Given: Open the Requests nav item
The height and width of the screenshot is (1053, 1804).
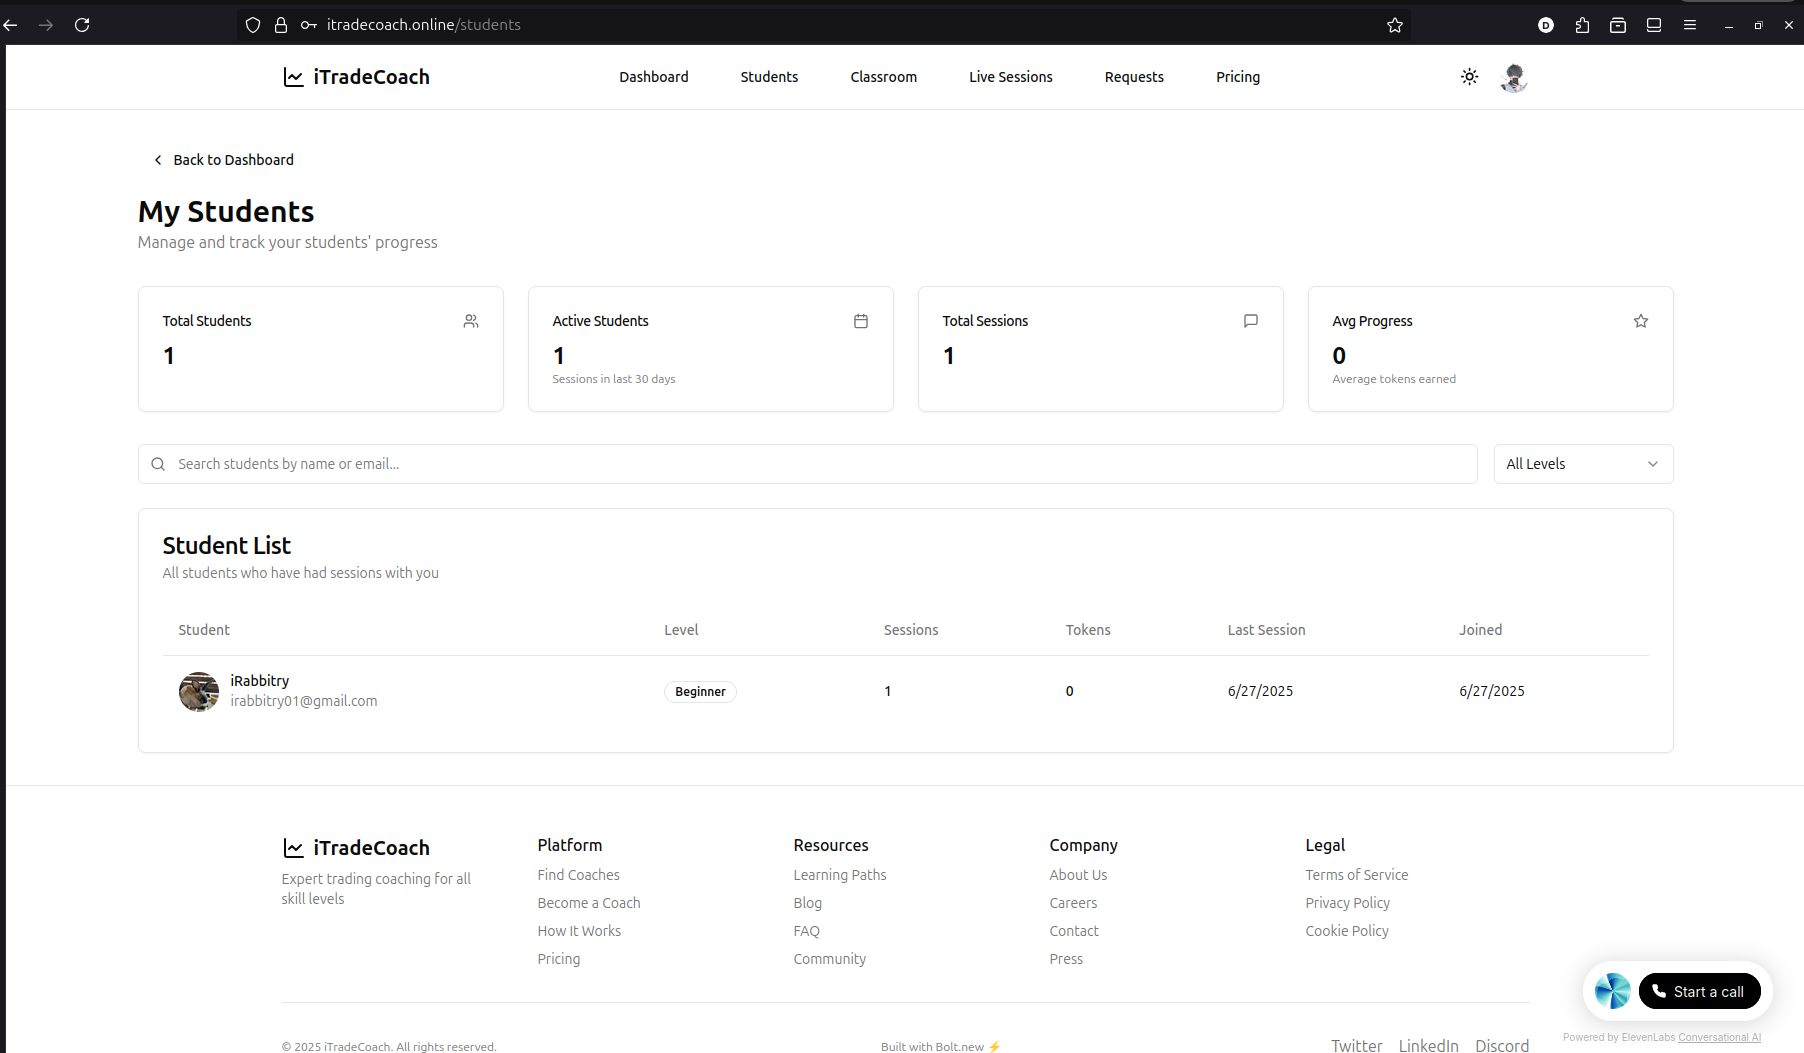Looking at the screenshot, I should (x=1134, y=77).
